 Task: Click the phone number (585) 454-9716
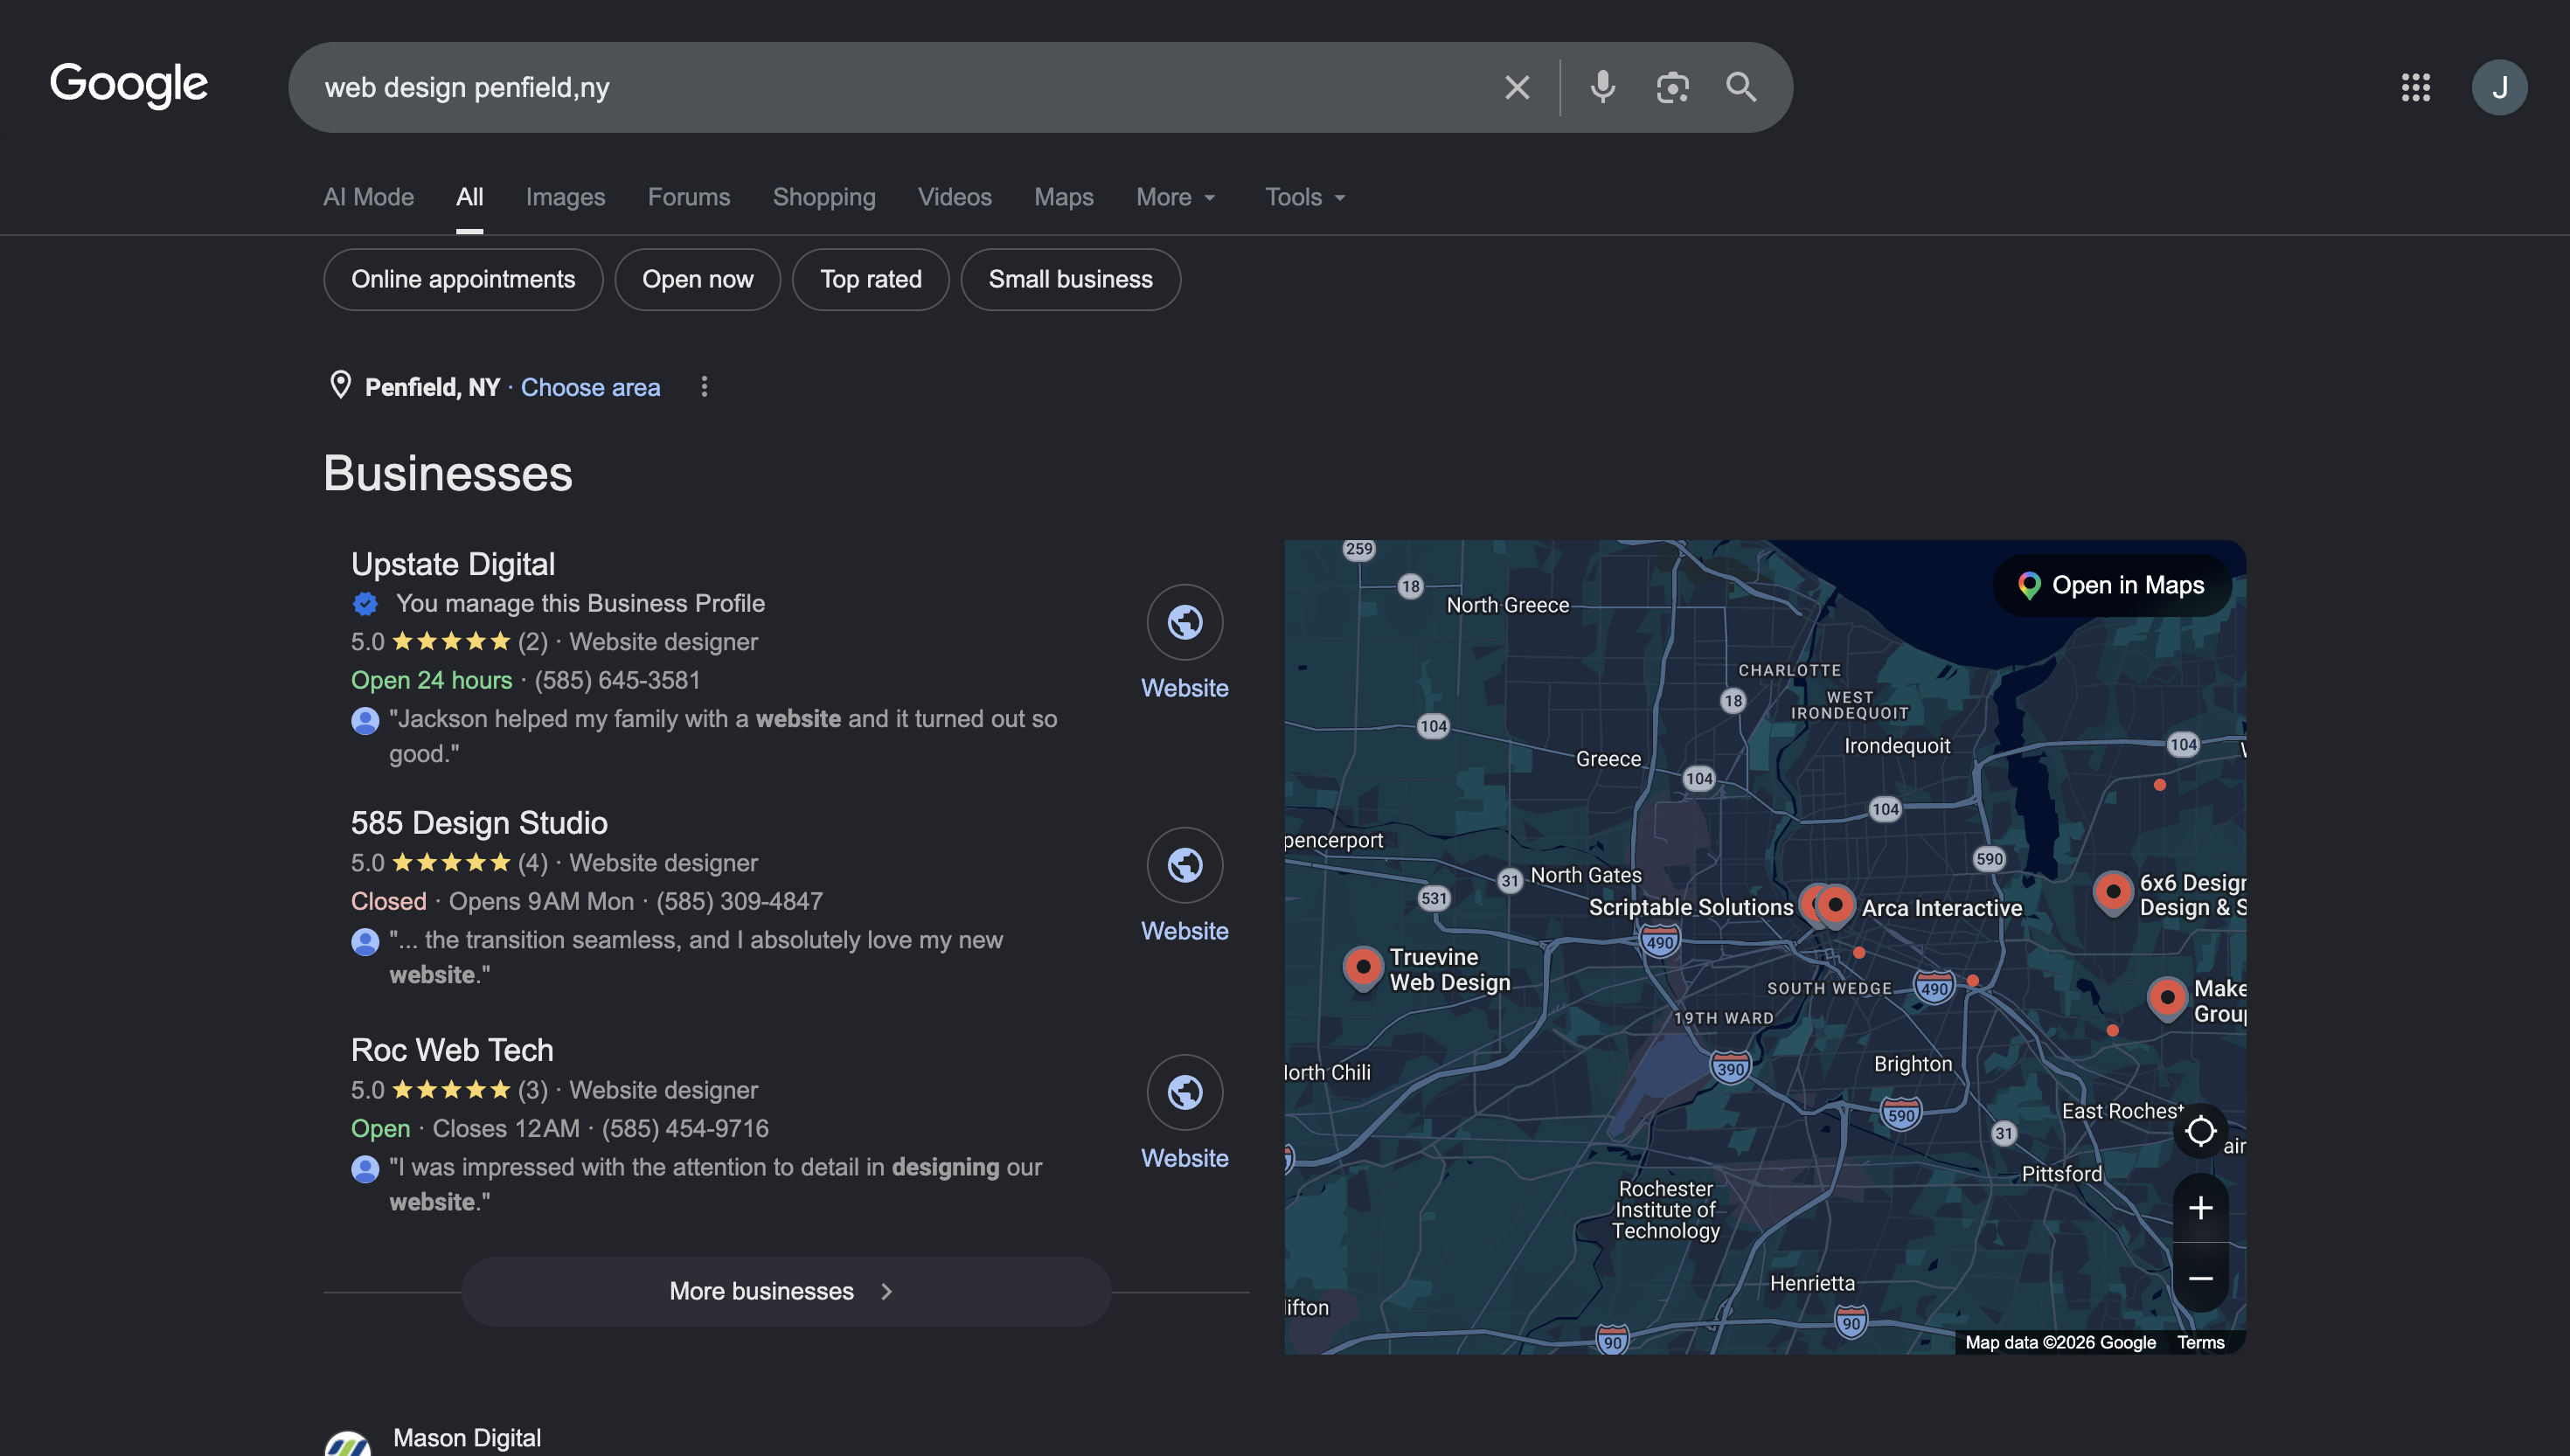(x=685, y=1128)
